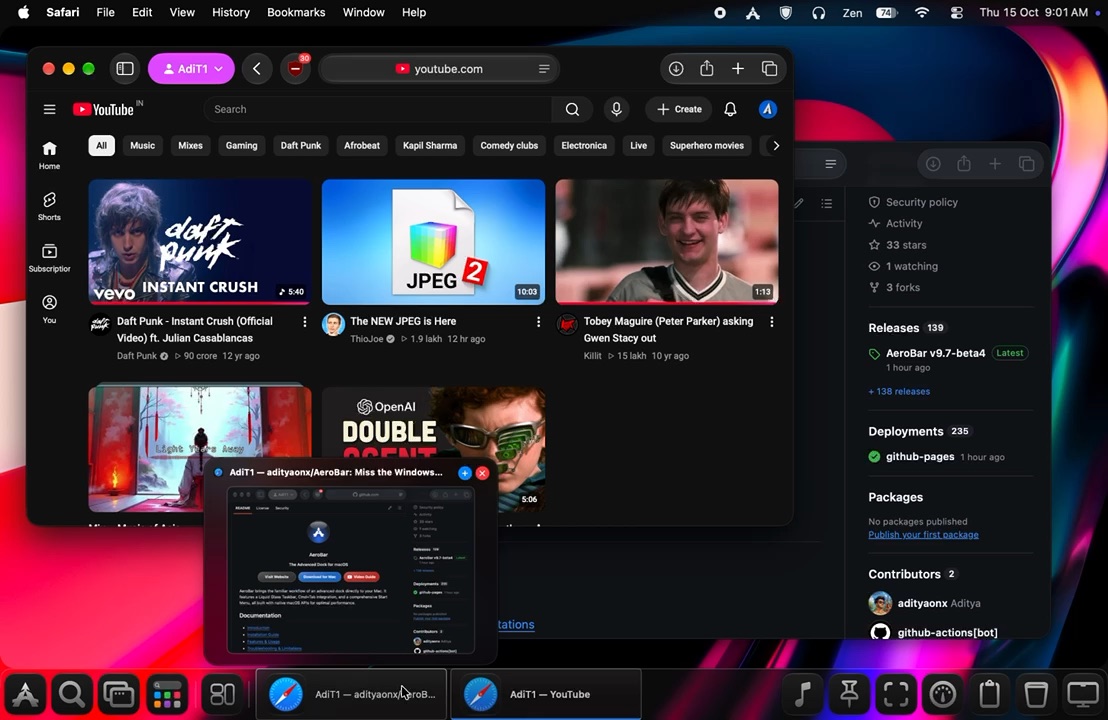Click the YouTube Search field
The width and height of the screenshot is (1108, 720).
coord(378,110)
